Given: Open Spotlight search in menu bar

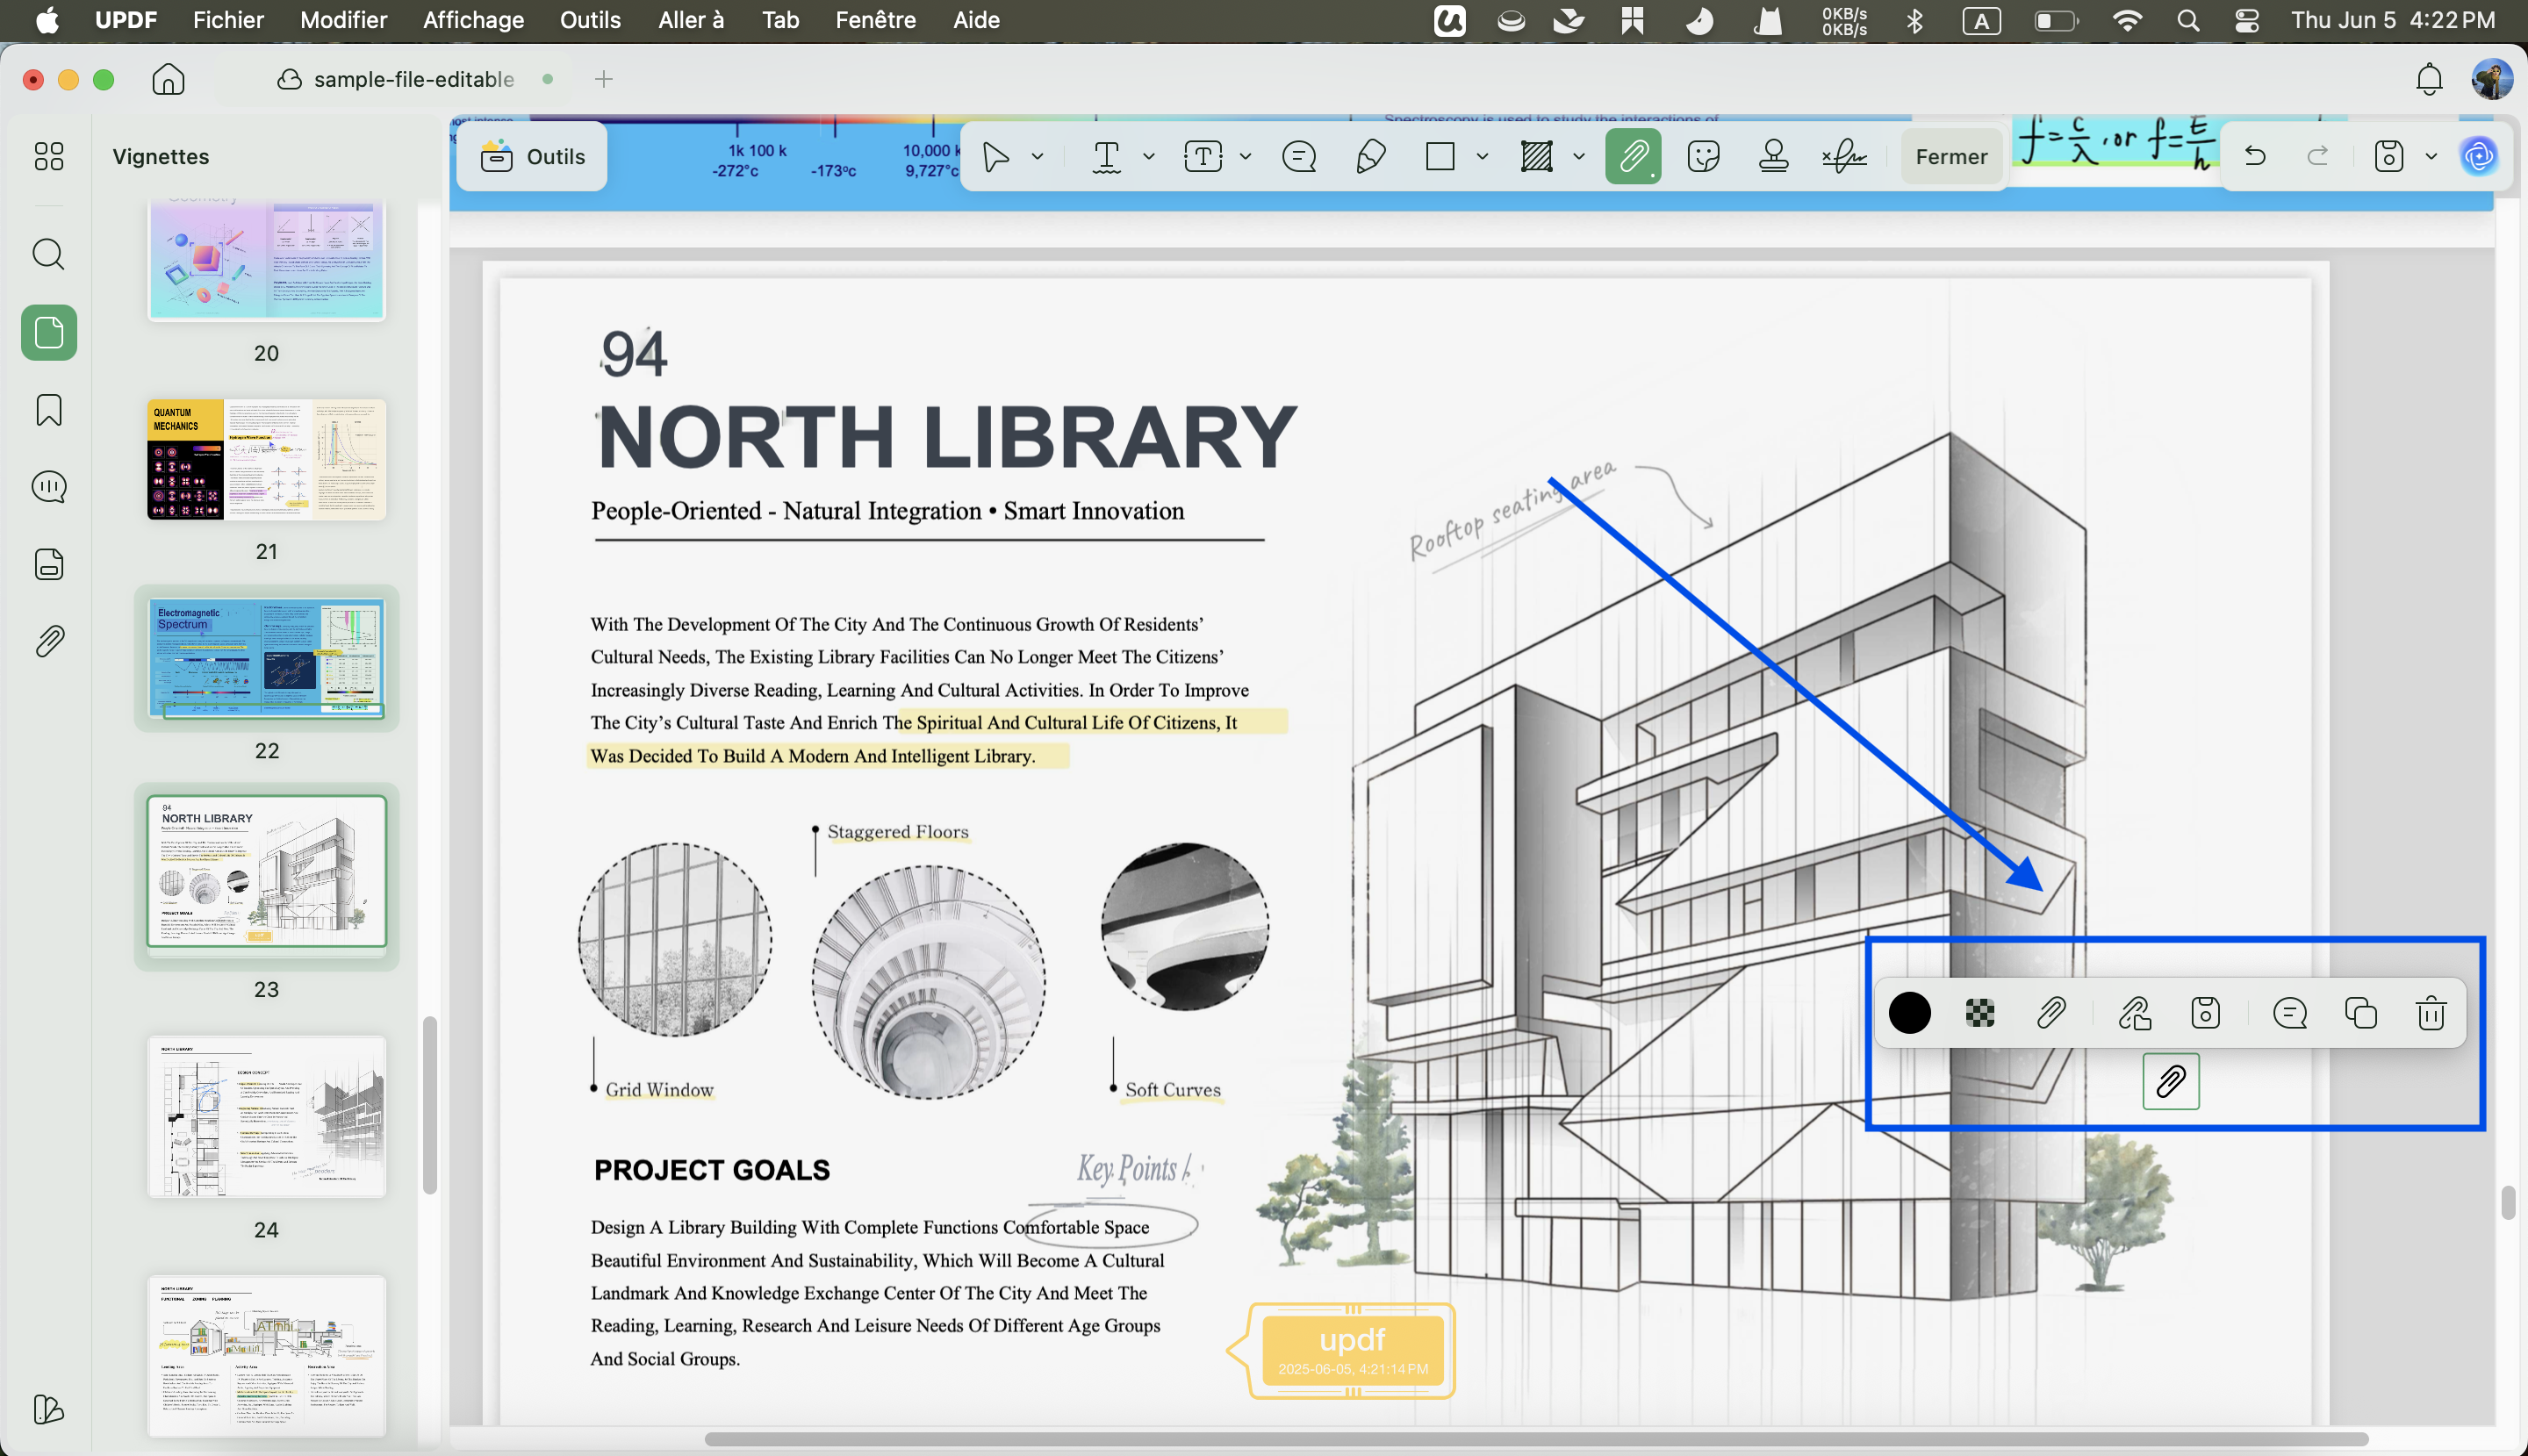Looking at the screenshot, I should [2187, 20].
